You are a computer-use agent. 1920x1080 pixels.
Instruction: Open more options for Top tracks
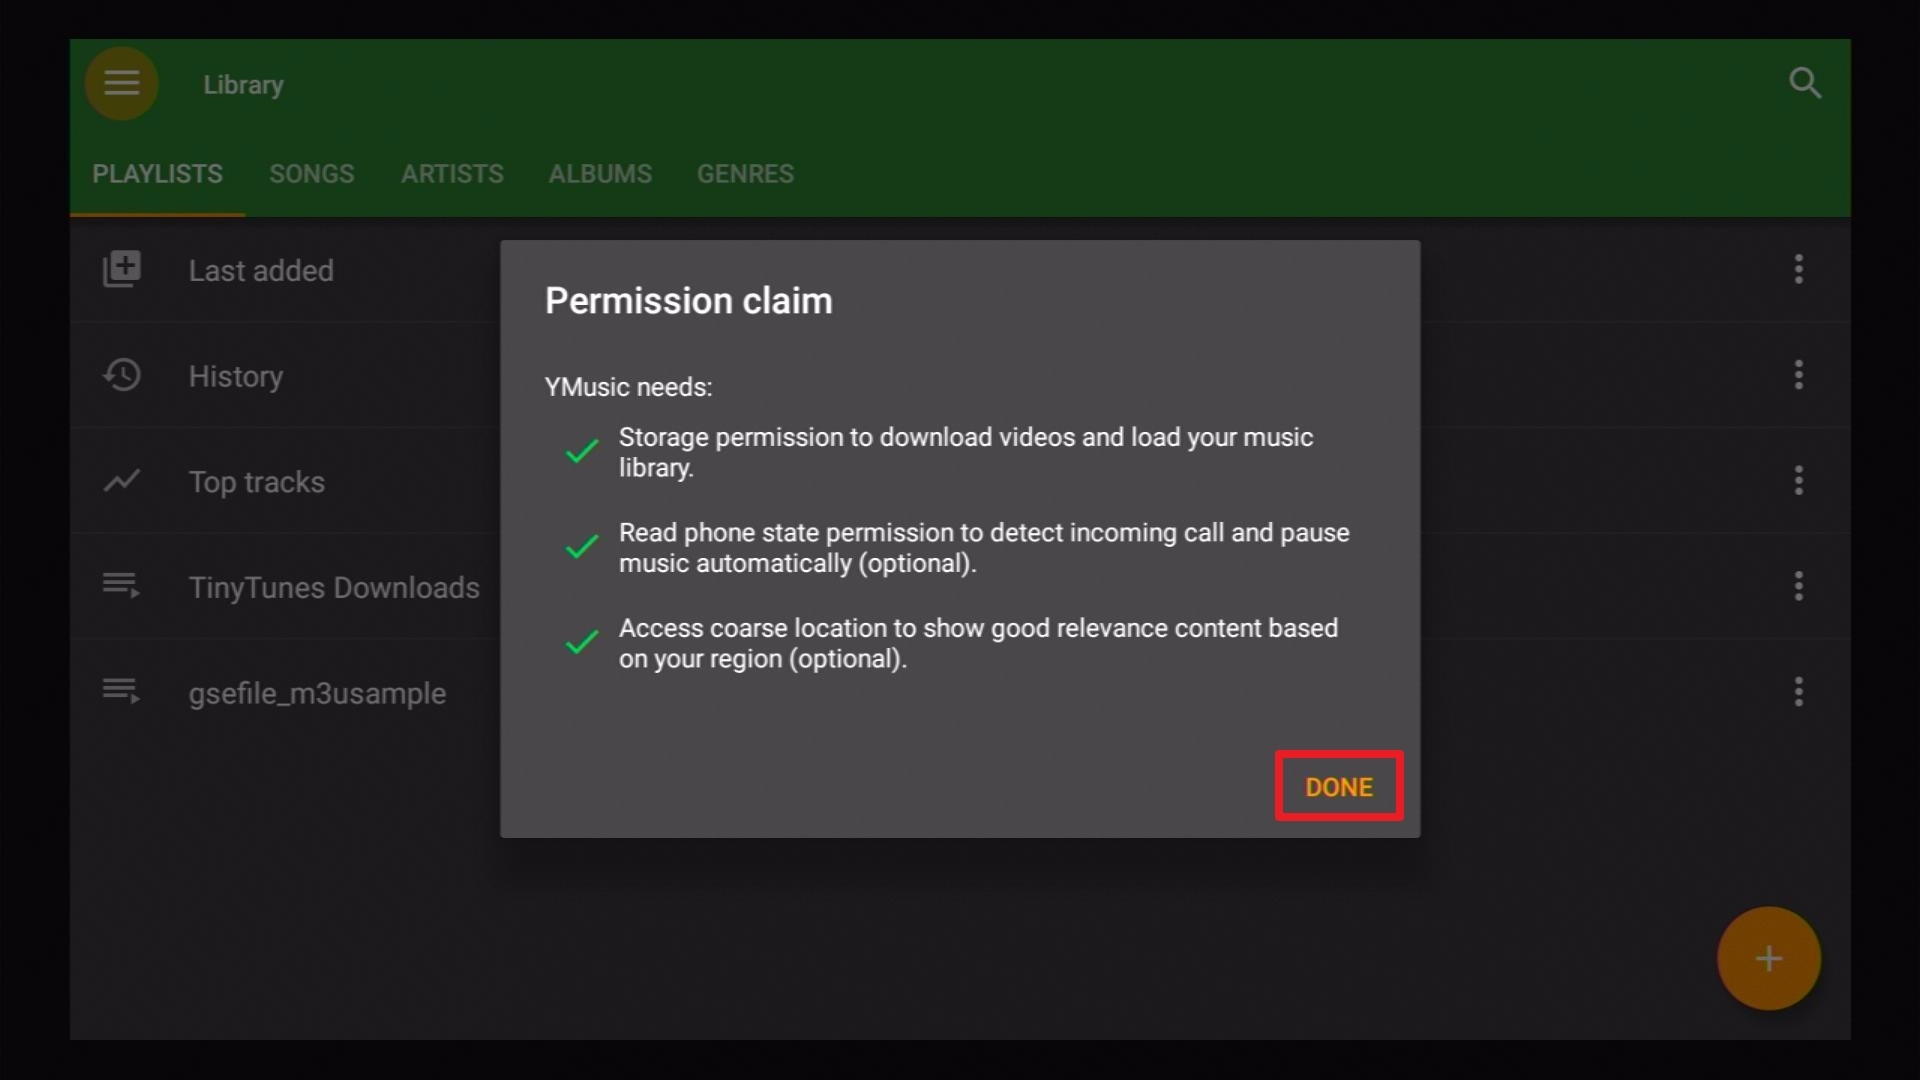tap(1799, 481)
